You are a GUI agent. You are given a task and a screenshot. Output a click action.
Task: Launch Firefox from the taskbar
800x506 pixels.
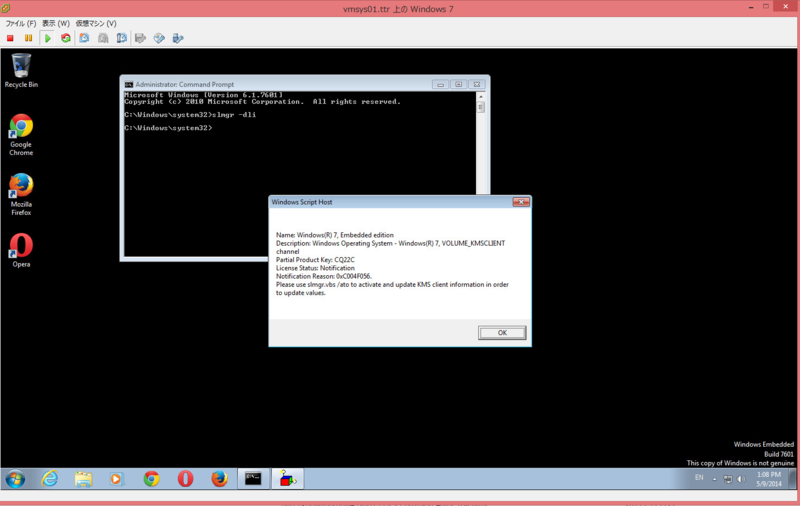click(219, 479)
